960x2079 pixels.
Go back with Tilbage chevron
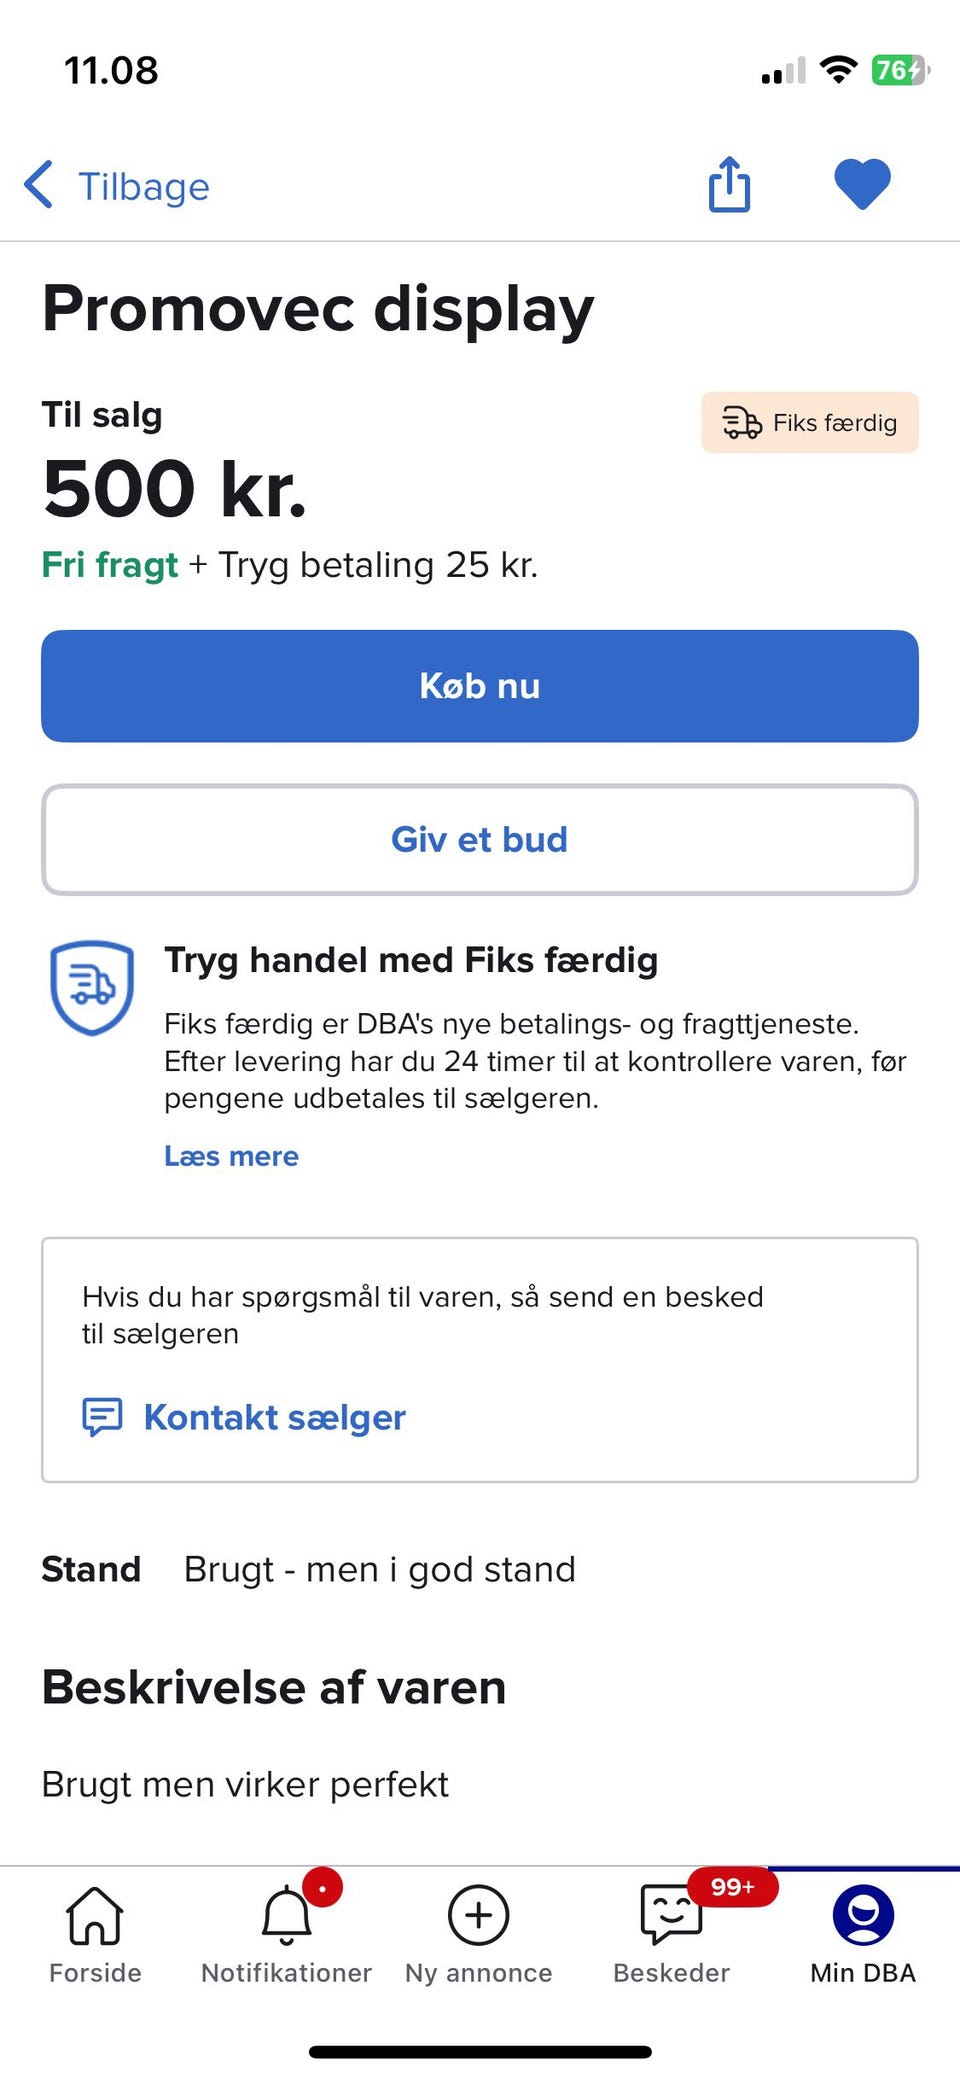pyautogui.click(x=40, y=186)
